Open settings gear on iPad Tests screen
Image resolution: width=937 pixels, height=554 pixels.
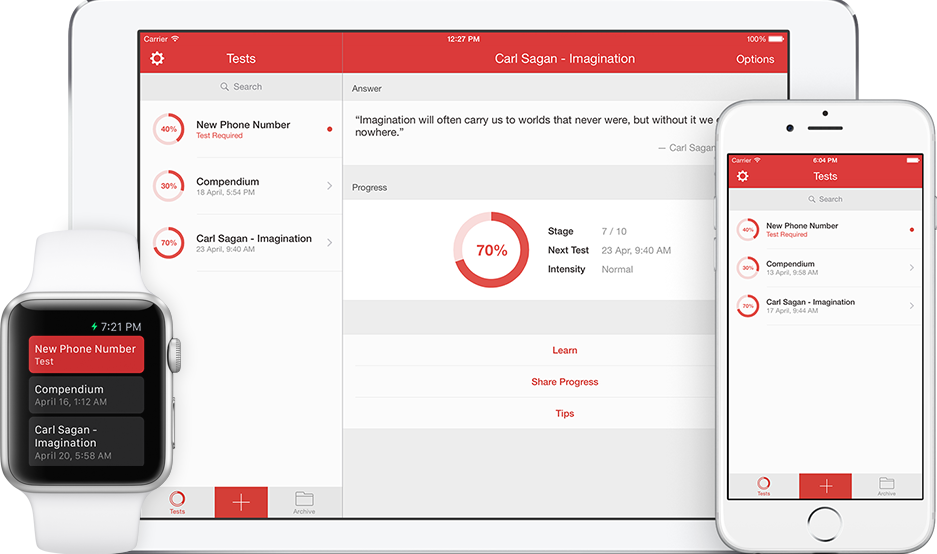point(157,59)
